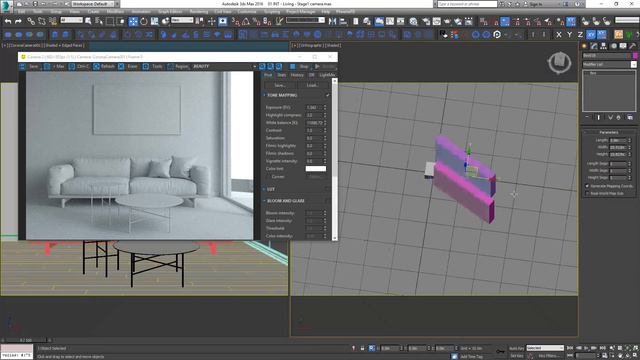This screenshot has width=640, height=360.
Task: Click the search keyword input field
Action: (x=467, y=4)
